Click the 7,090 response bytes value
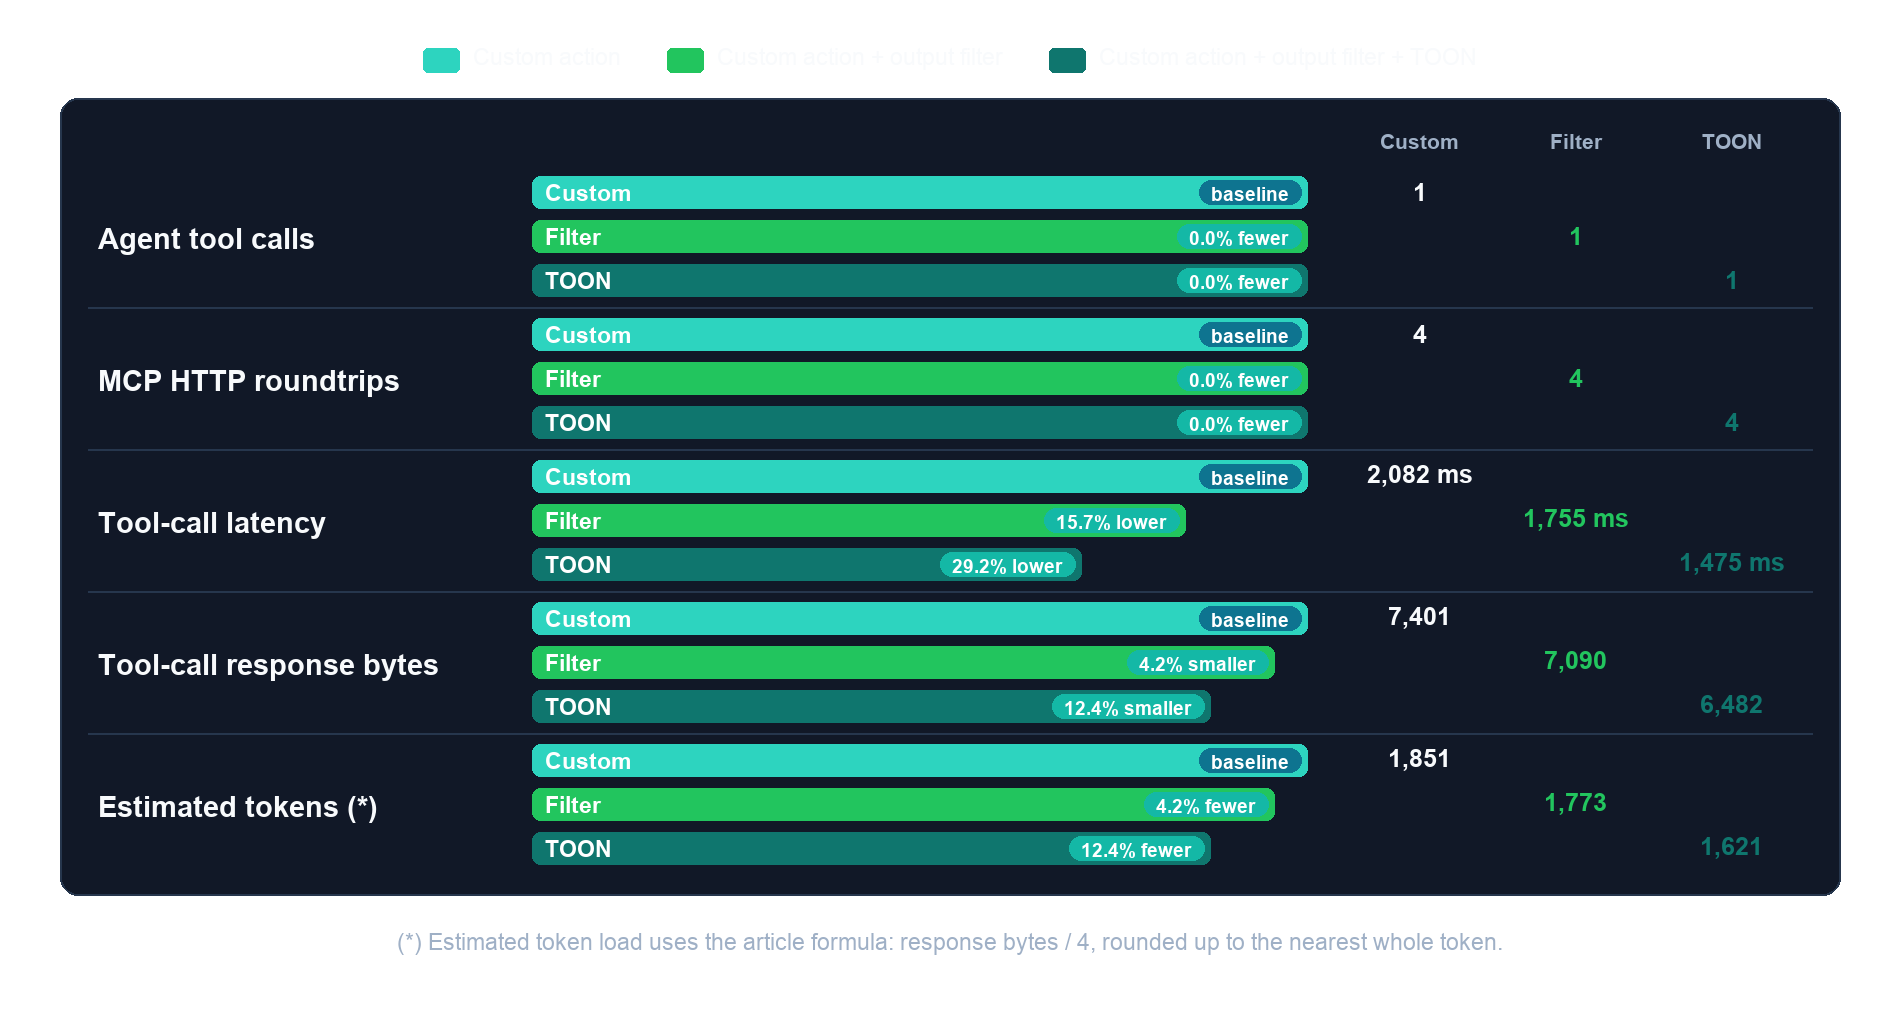Image resolution: width=1900 pixels, height=1010 pixels. (1576, 661)
